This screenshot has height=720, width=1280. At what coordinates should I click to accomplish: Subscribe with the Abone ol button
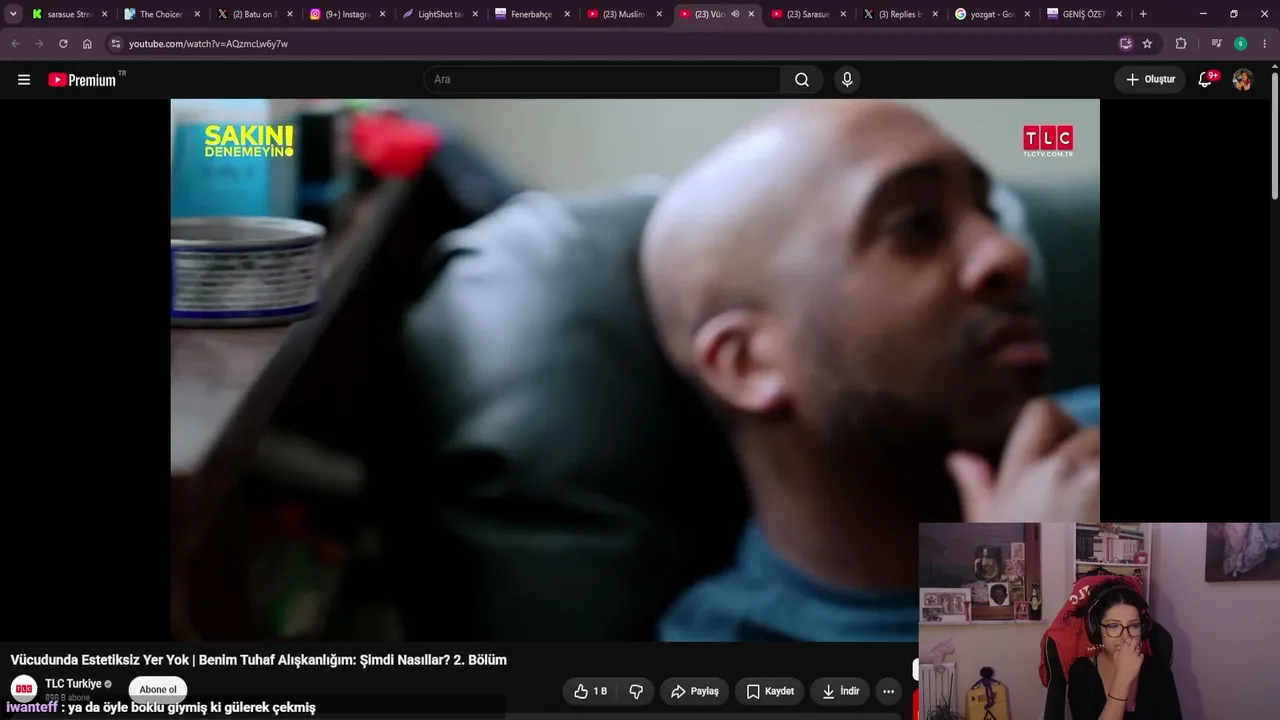pyautogui.click(x=158, y=689)
